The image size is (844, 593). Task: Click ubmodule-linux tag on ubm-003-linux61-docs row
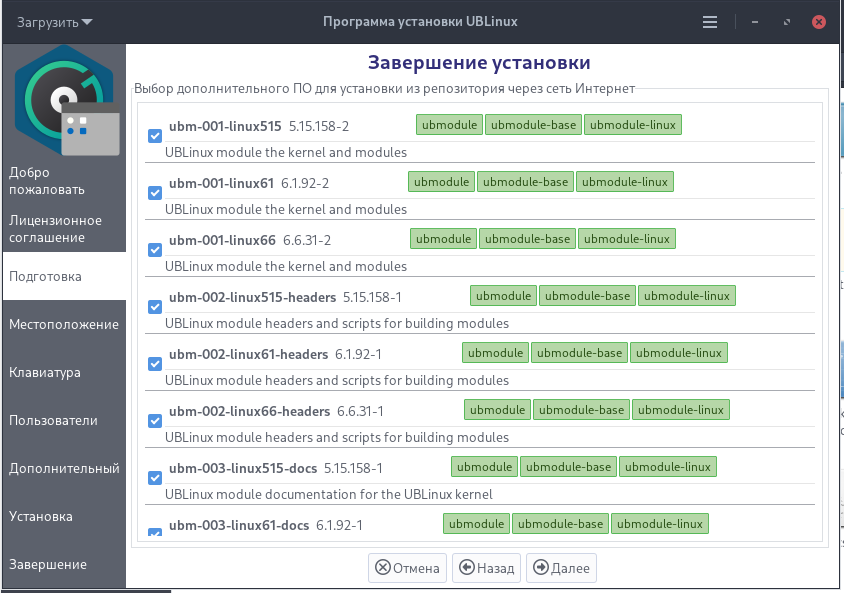[x=660, y=524]
